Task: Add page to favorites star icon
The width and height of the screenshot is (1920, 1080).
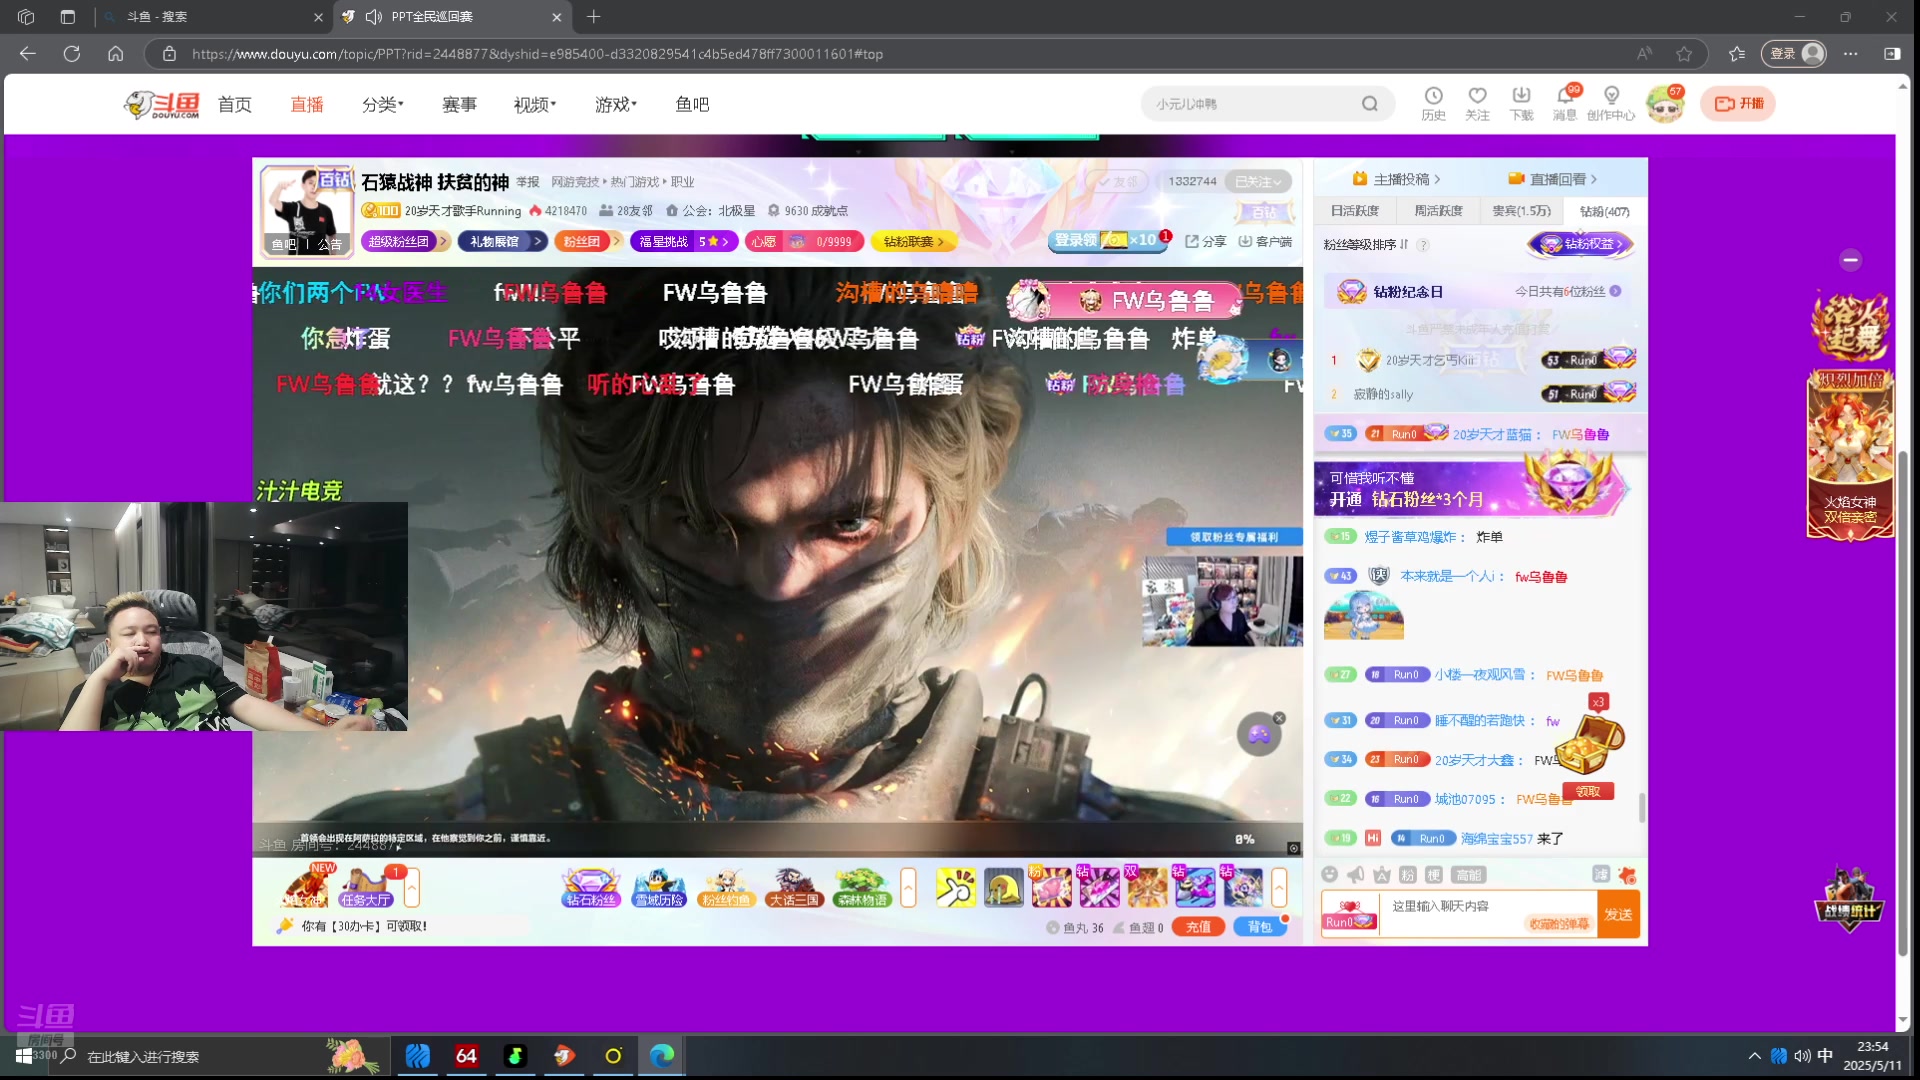Action: click(1685, 54)
